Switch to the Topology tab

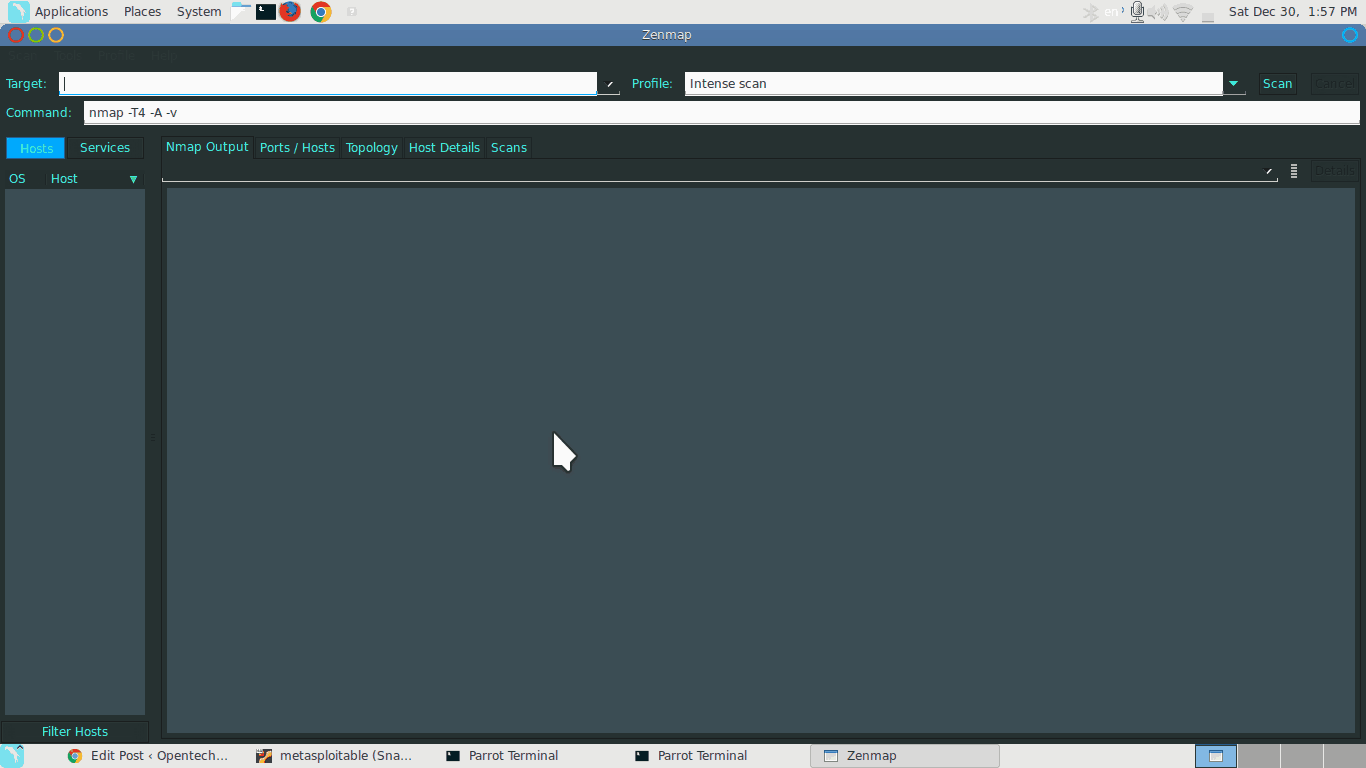pyautogui.click(x=371, y=148)
